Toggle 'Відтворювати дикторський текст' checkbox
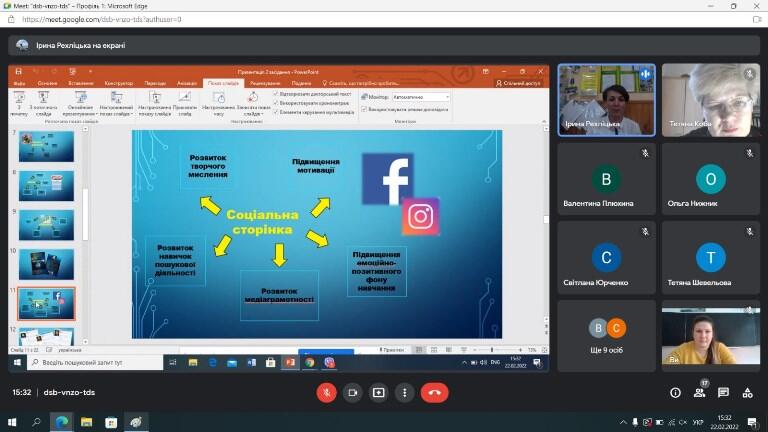 (276, 94)
